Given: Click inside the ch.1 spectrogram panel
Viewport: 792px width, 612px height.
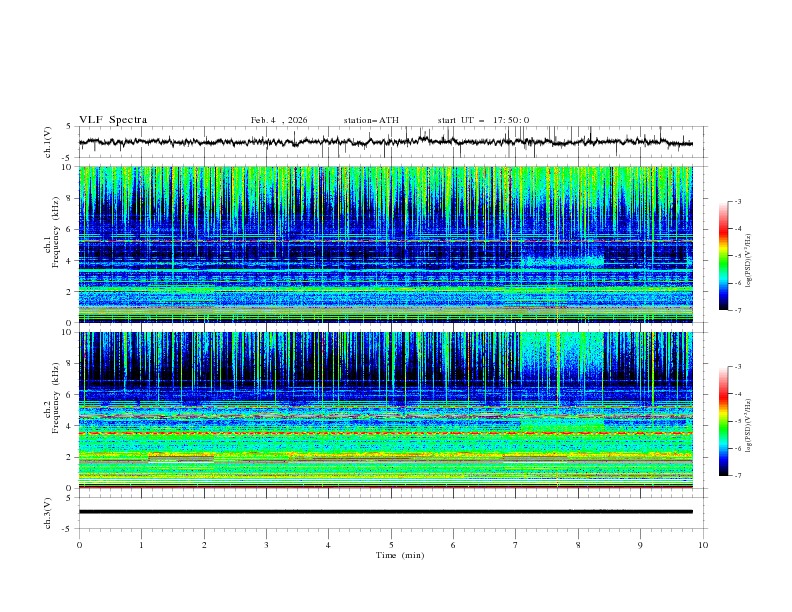Looking at the screenshot, I should [386, 244].
